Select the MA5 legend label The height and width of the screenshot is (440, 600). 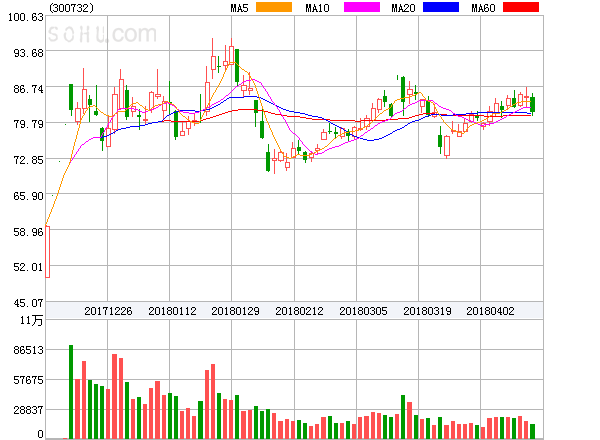[239, 8]
